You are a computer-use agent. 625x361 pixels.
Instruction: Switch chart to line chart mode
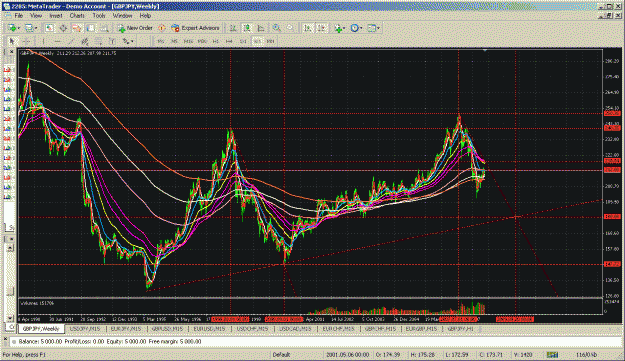coord(261,28)
